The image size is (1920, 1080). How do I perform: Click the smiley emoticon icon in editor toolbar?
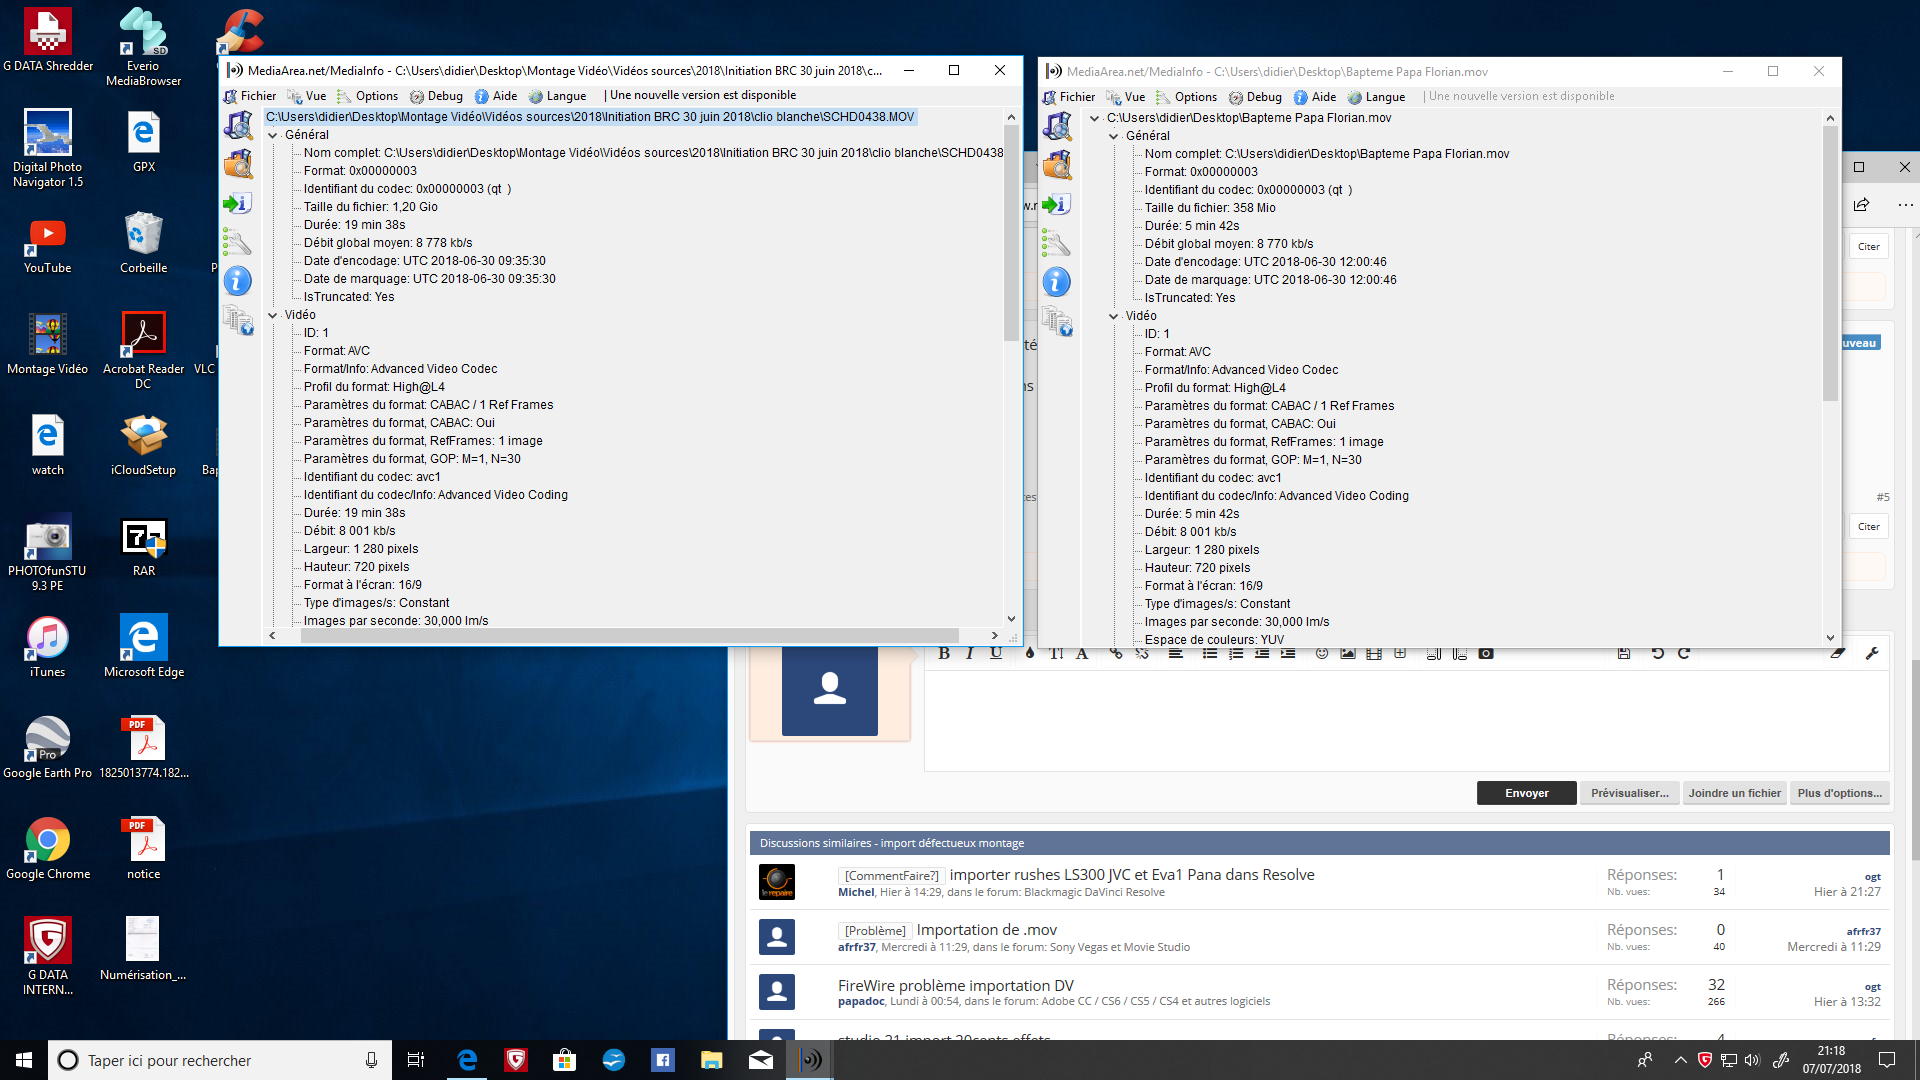pyautogui.click(x=1322, y=653)
